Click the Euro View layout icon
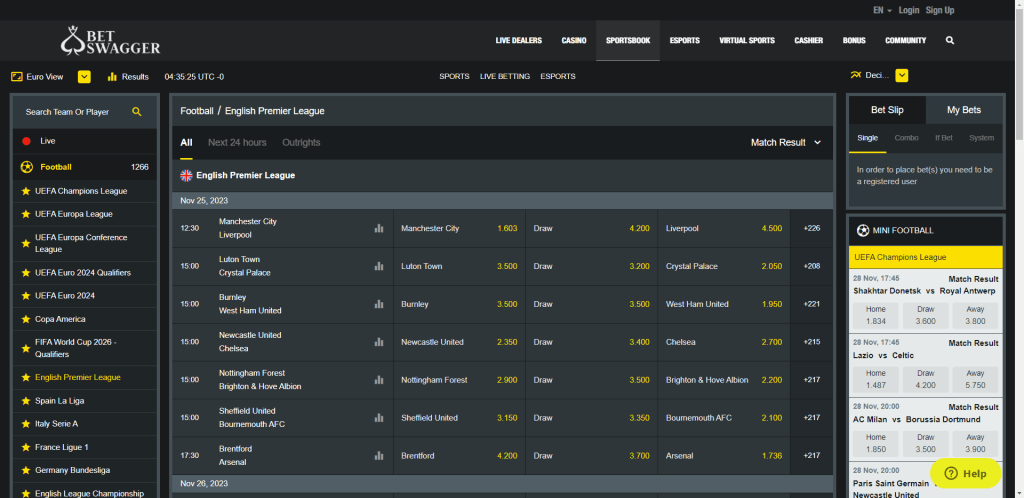 17,76
